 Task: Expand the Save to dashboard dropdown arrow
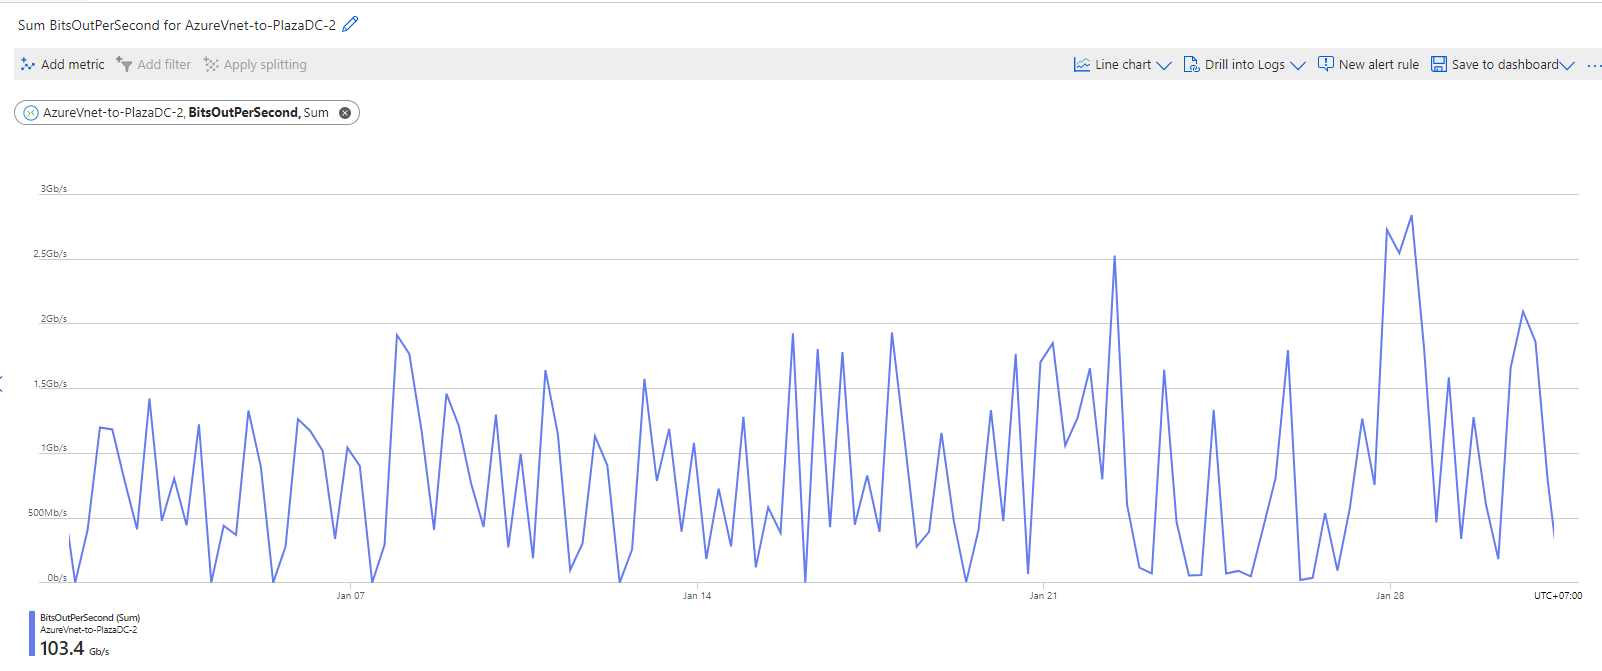(1567, 65)
